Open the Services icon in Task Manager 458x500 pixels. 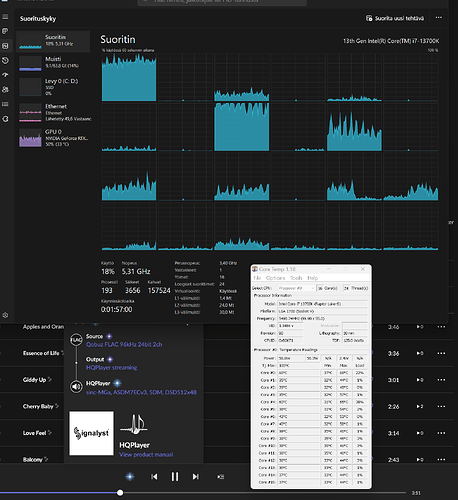coord(5,119)
